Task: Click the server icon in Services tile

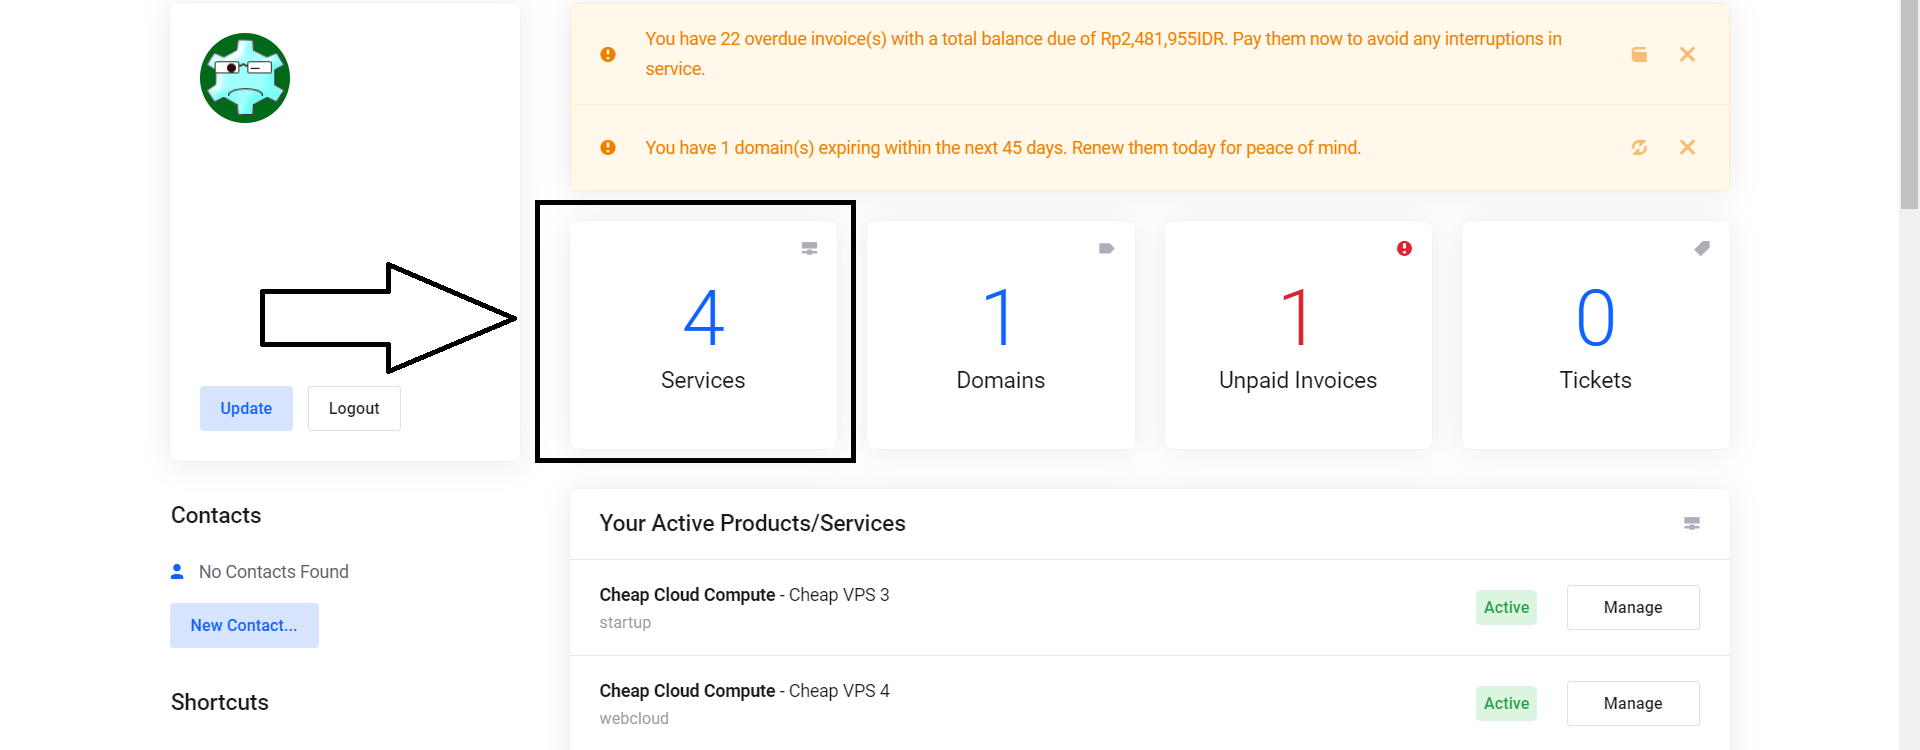Action: click(809, 248)
